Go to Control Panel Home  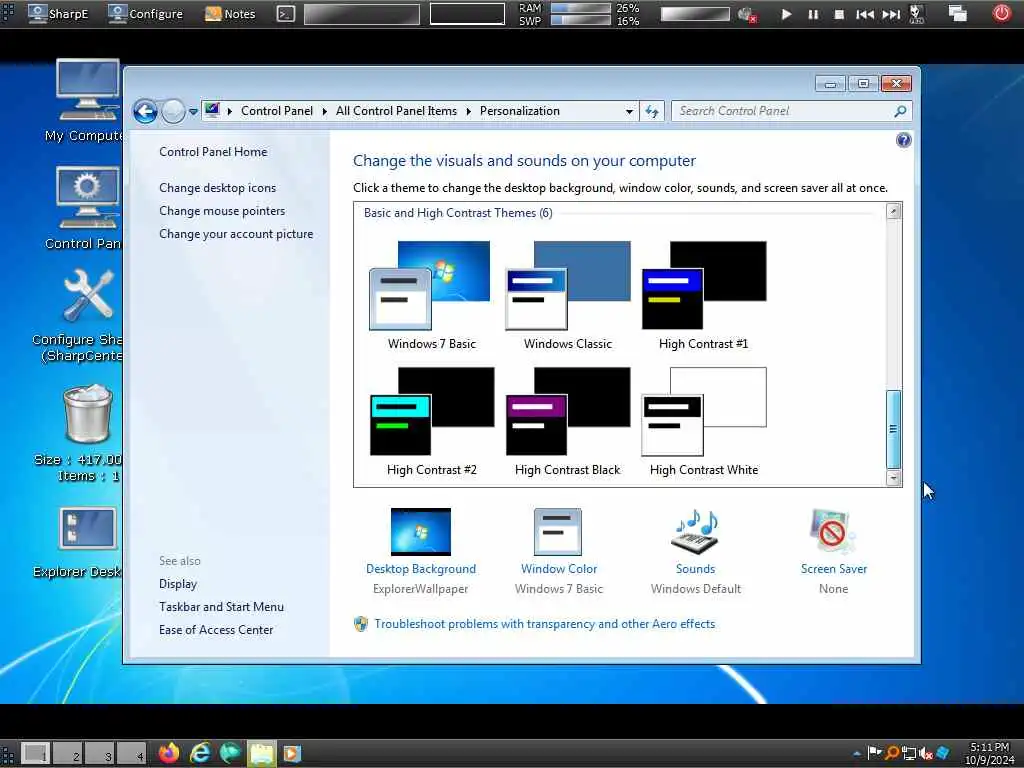(x=213, y=152)
